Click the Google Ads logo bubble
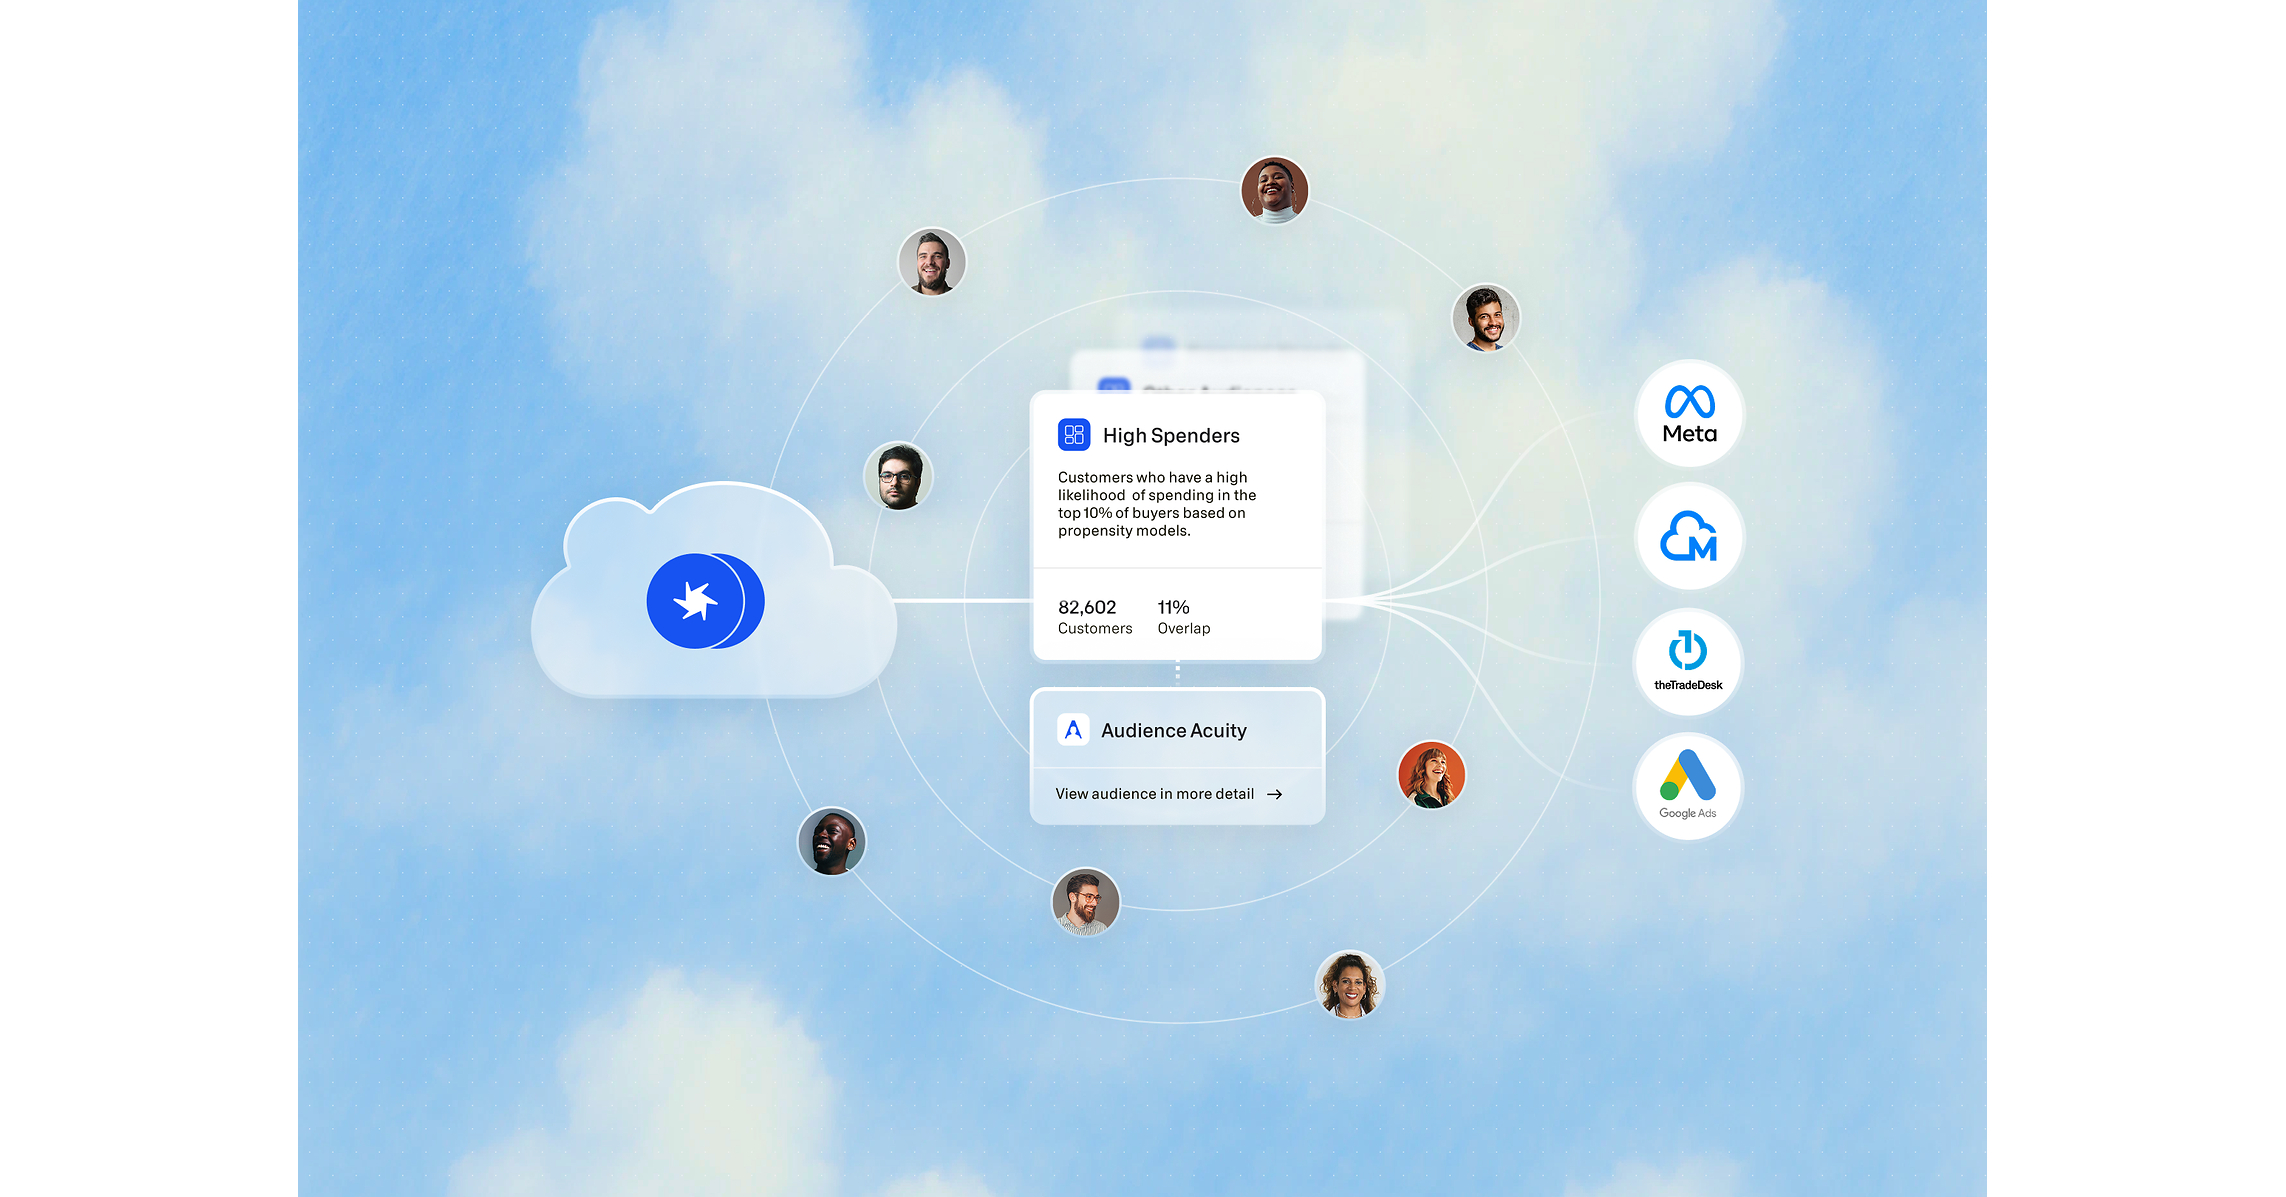The image size is (2286, 1197). point(1688,786)
